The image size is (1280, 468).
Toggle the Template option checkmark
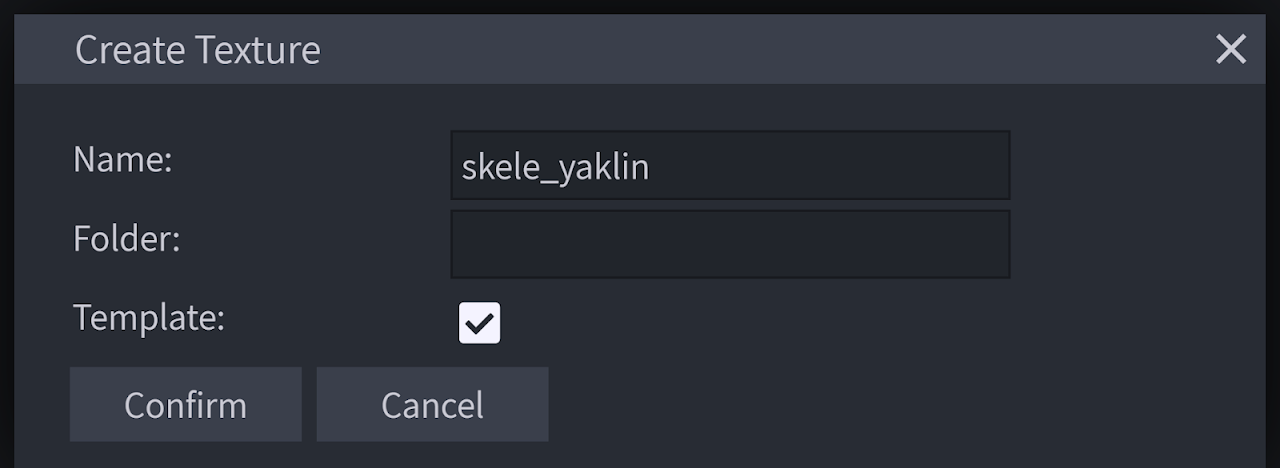tap(479, 323)
